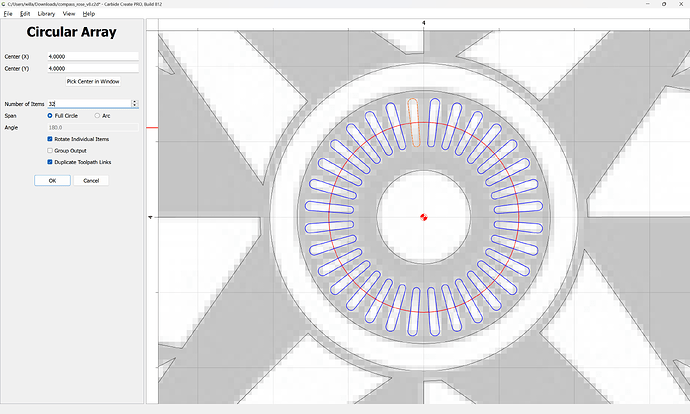Click the red center point marker on canvas
This screenshot has width=690, height=414.
tap(423, 216)
